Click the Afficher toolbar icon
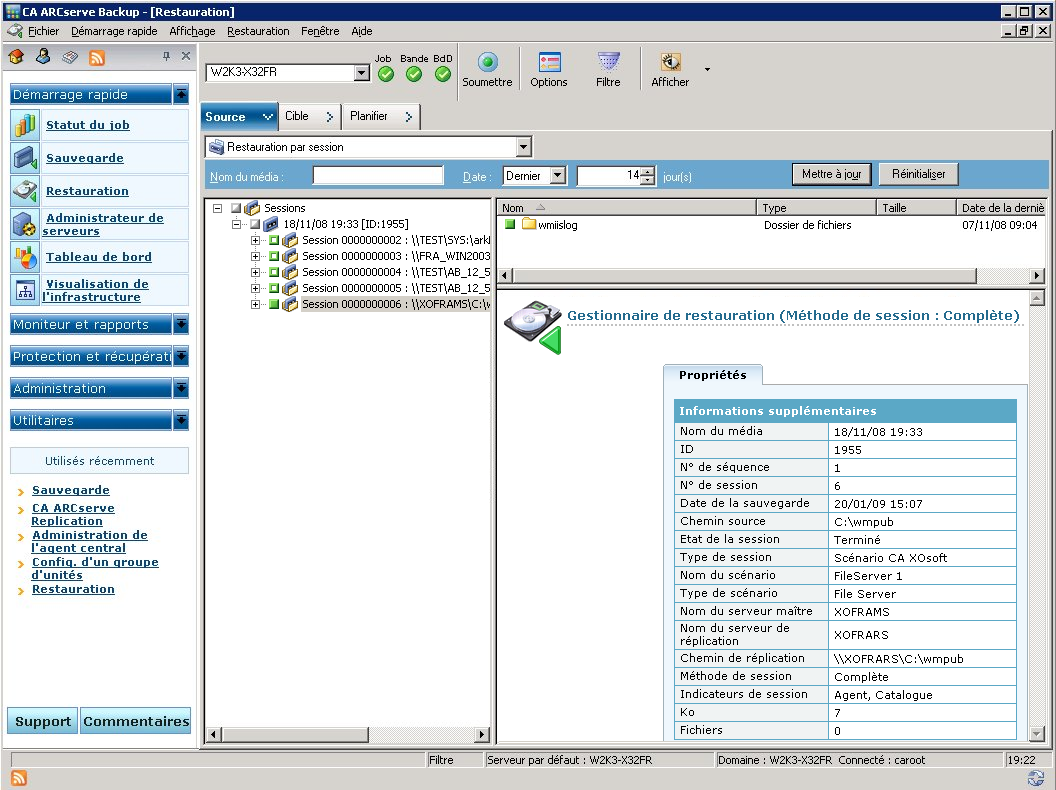 click(669, 63)
